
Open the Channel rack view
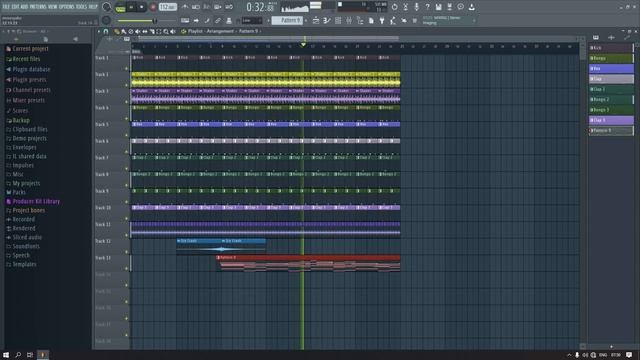click(x=338, y=20)
